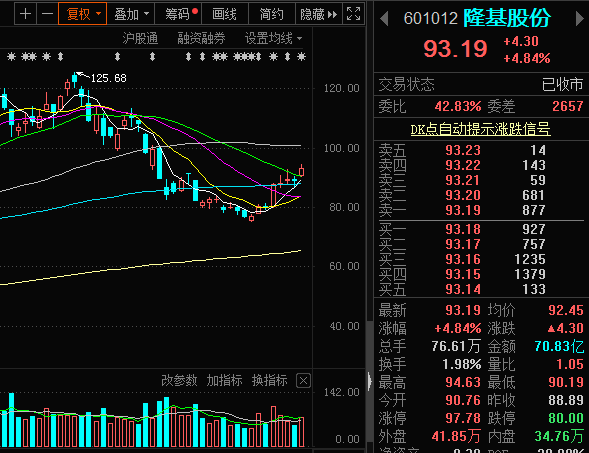Click the rightmost event marker above chart
Image resolution: width=589 pixels, height=453 pixels.
(301, 57)
